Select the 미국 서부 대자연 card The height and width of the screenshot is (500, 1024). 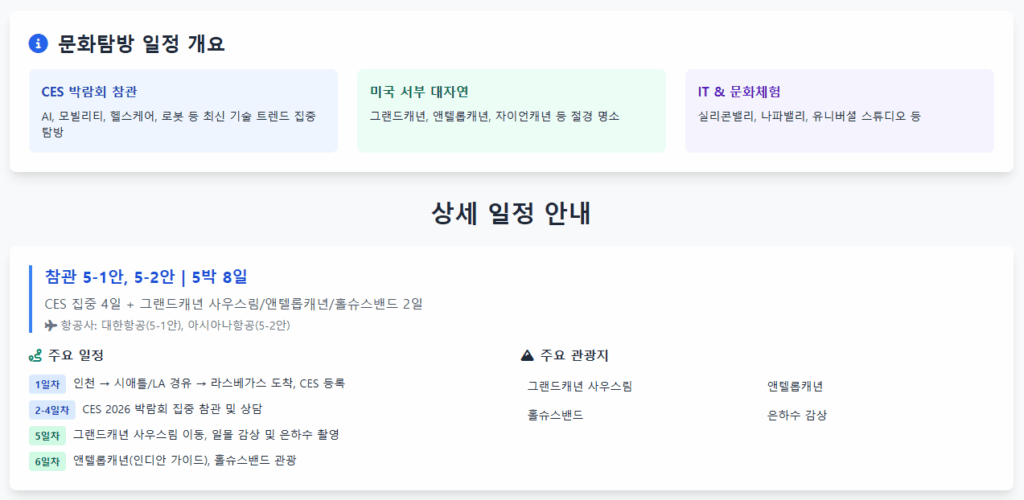[x=511, y=111]
